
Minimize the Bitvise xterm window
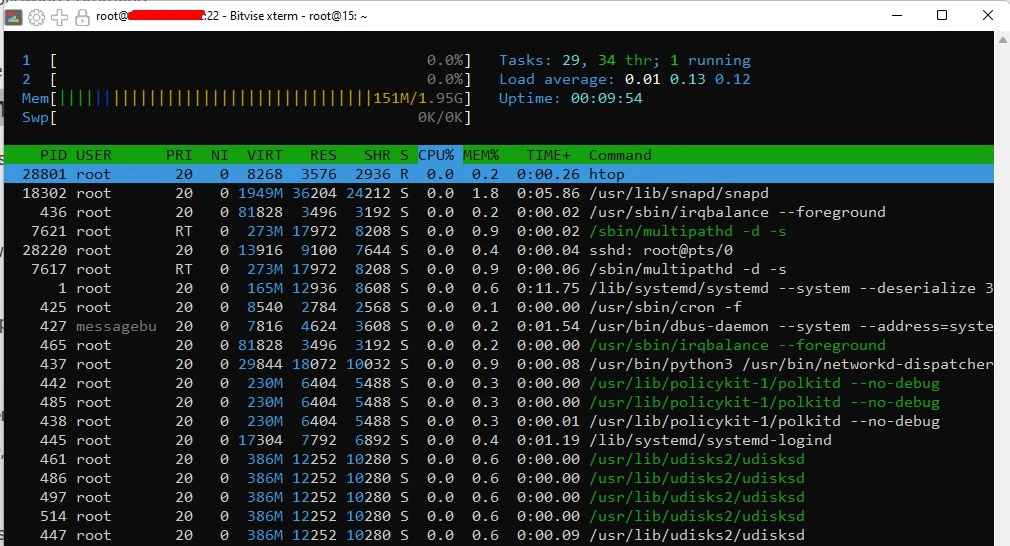pos(897,15)
